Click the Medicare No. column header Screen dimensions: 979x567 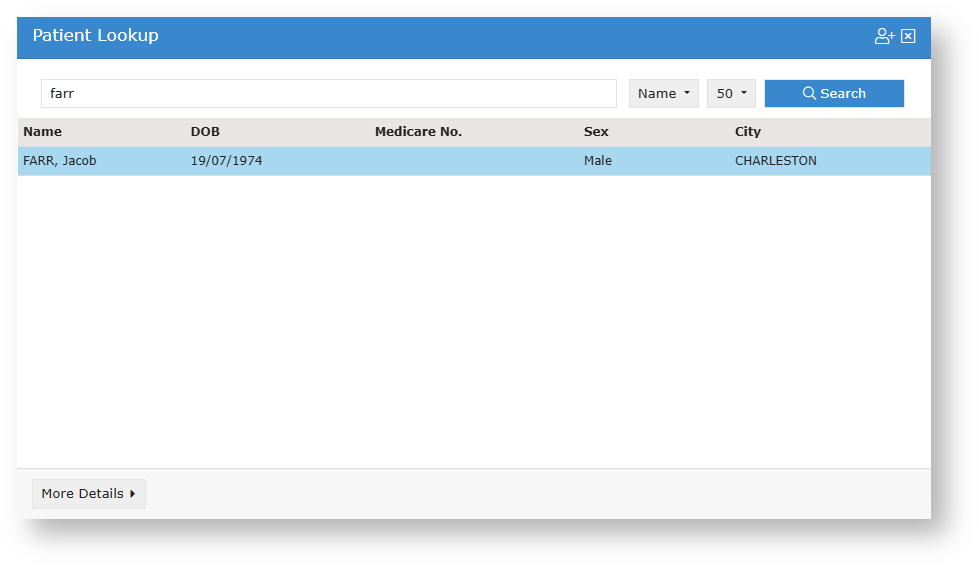tap(418, 132)
